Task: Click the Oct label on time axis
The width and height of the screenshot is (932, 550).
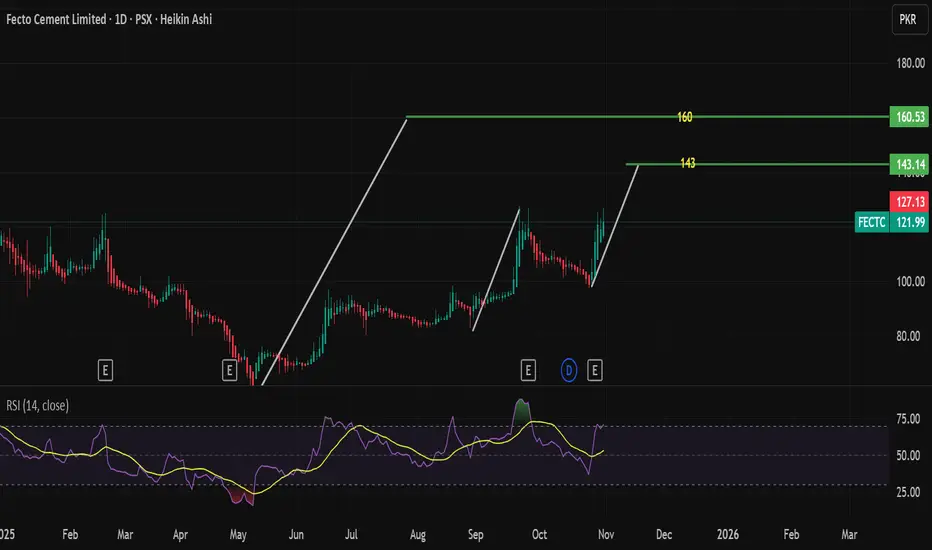Action: 539,534
